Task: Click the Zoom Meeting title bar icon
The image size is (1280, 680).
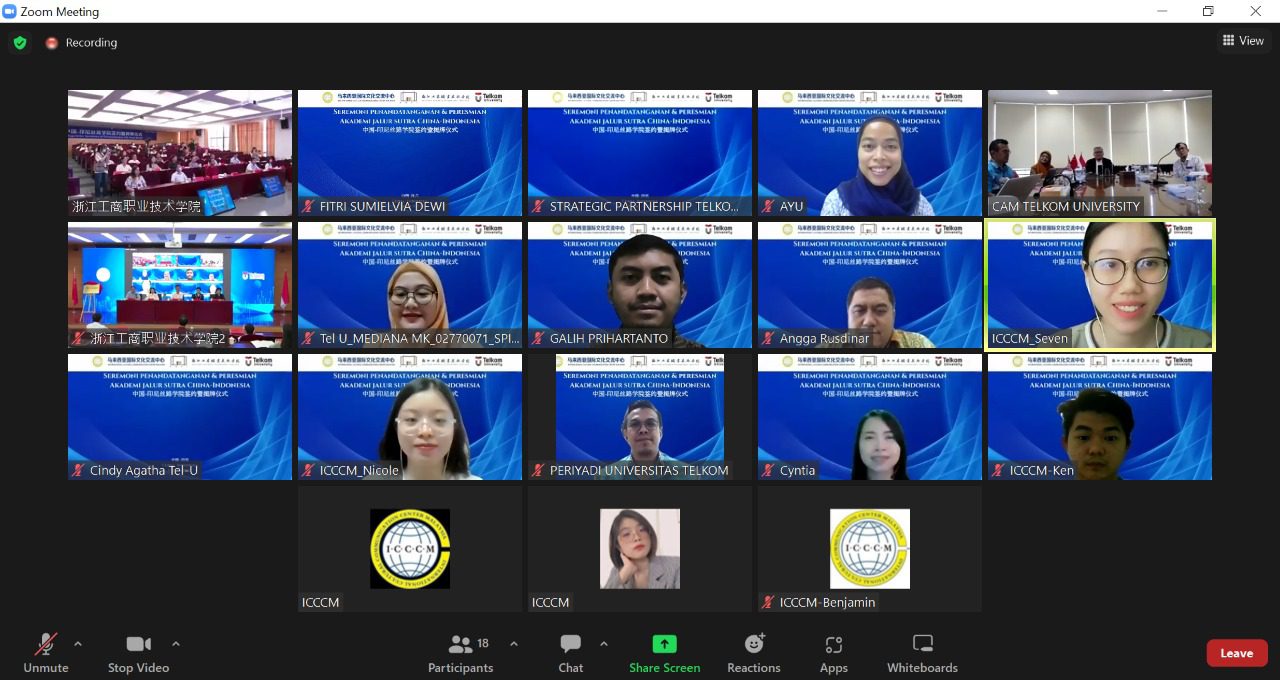Action: (10, 12)
